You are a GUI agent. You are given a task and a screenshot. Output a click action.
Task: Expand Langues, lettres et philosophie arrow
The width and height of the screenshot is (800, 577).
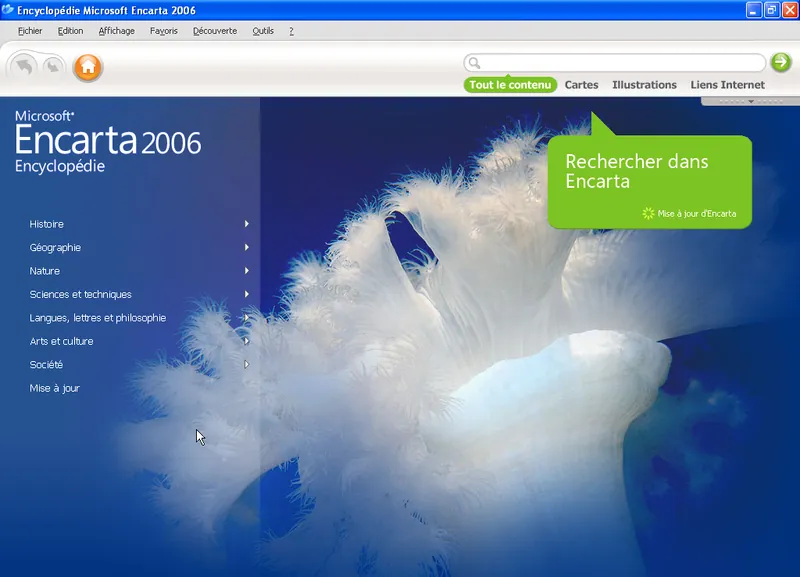246,317
